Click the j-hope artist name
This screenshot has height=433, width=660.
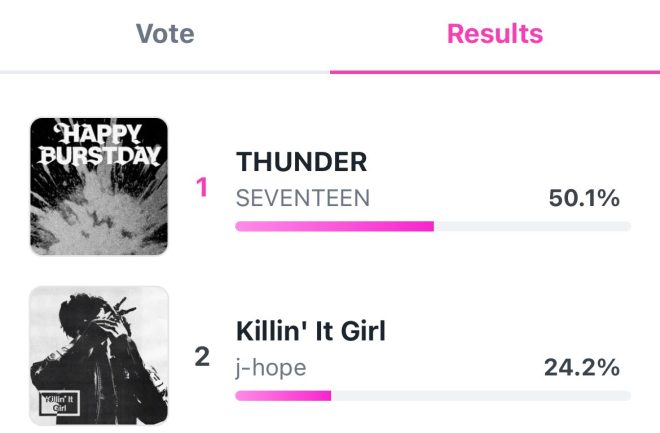[271, 368]
